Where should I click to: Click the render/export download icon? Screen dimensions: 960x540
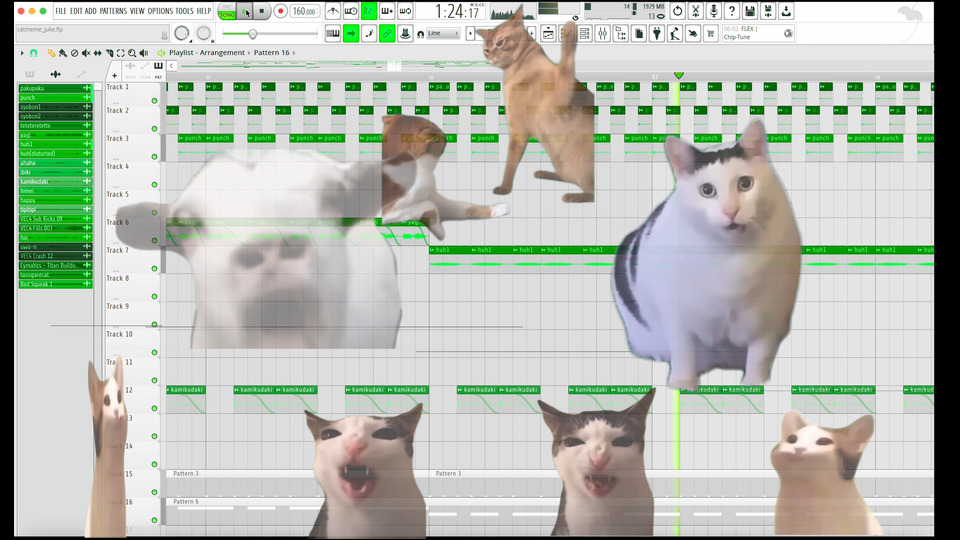pos(786,11)
